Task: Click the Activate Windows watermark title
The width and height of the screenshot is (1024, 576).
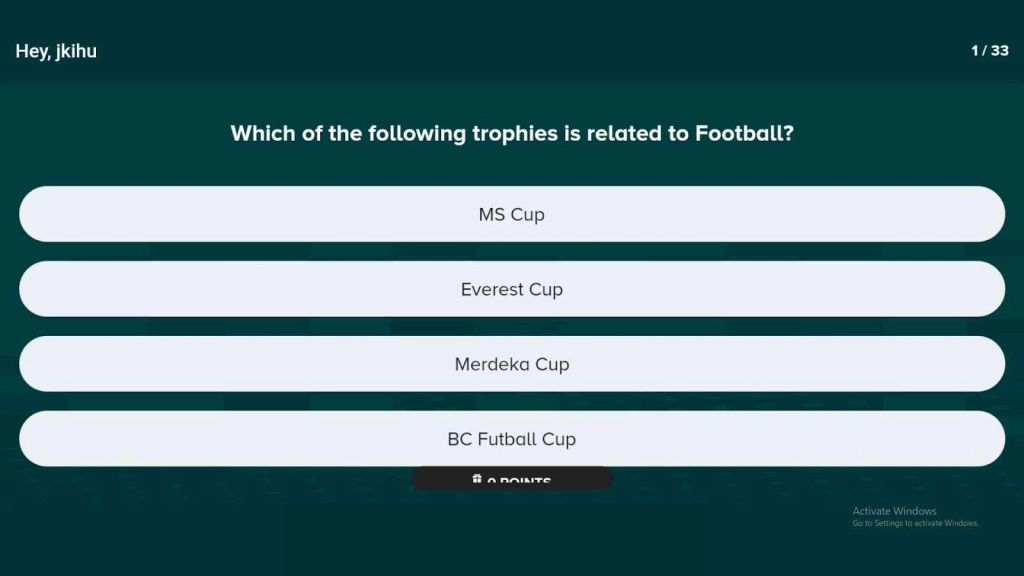Action: 894,511
